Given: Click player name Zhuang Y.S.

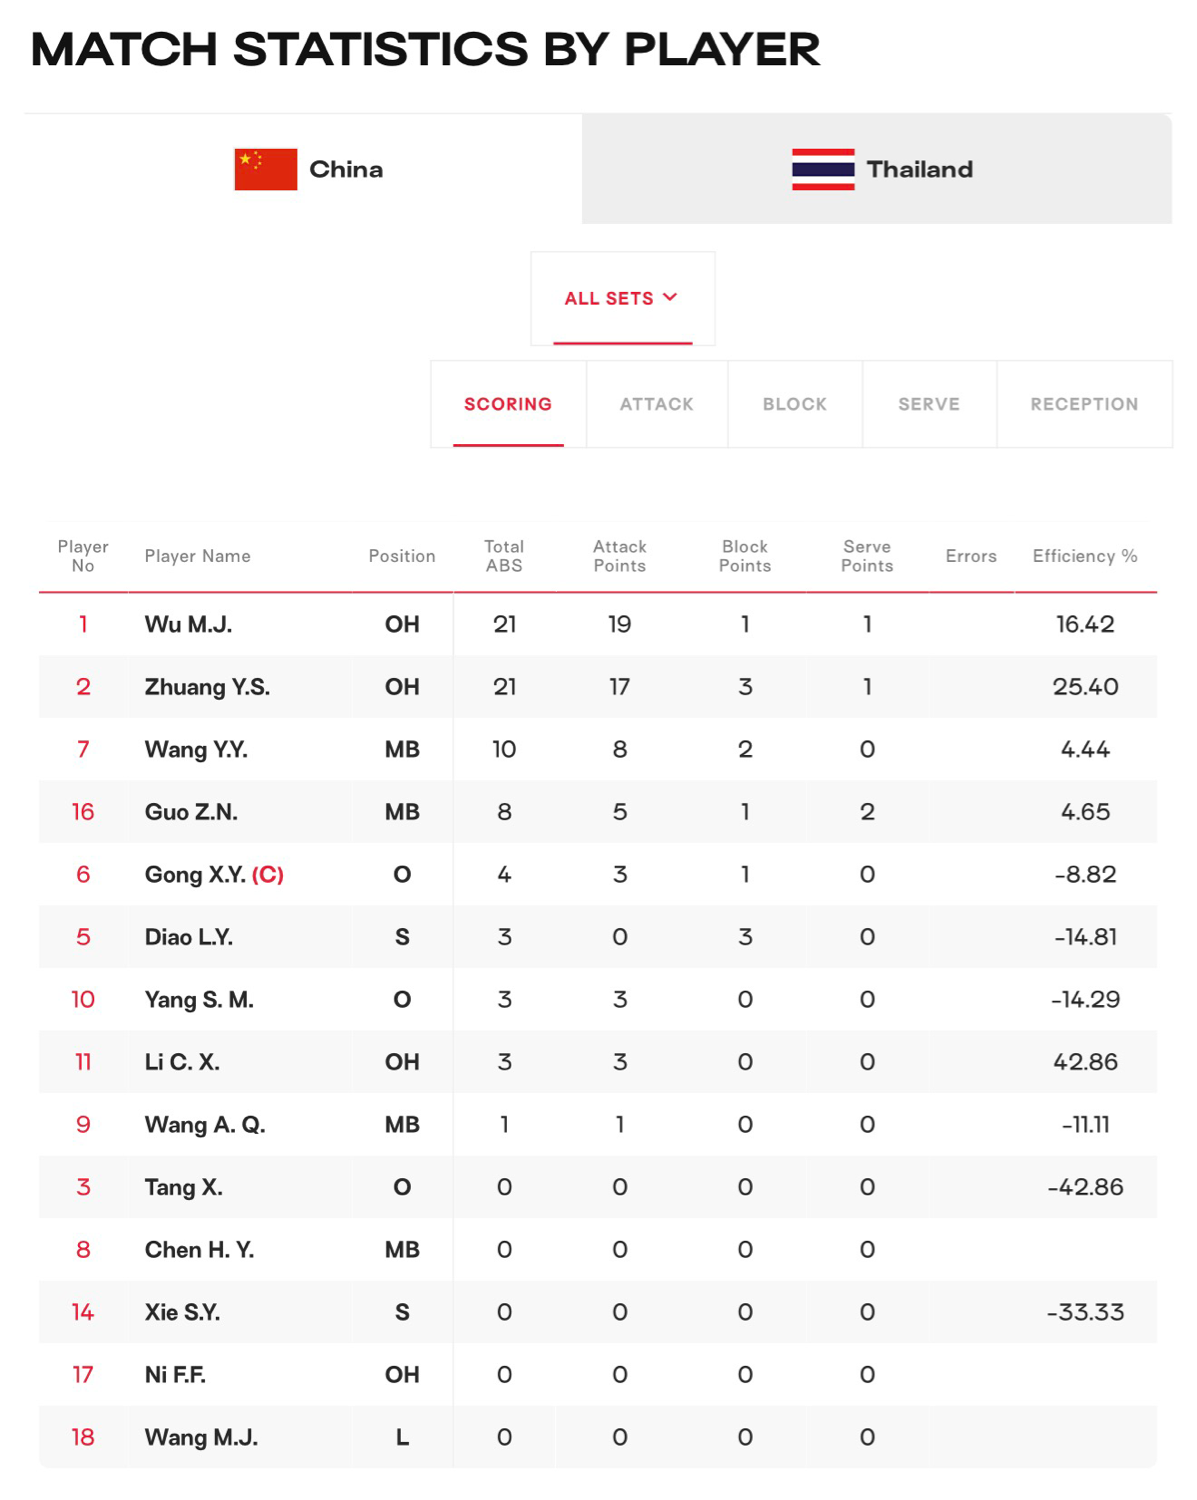Looking at the screenshot, I should tap(207, 687).
